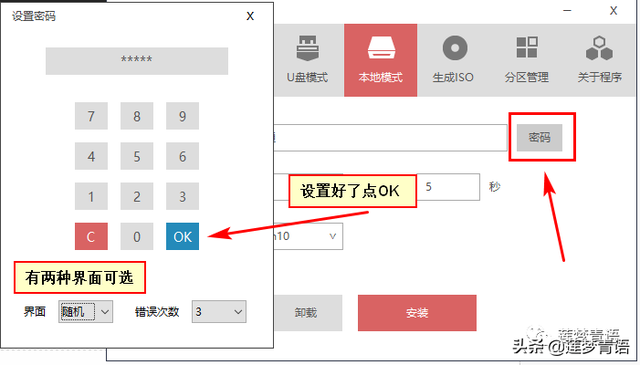Open the 分区管理 grid icon
Image resolution: width=640 pixels, height=365 pixels.
[x=527, y=47]
